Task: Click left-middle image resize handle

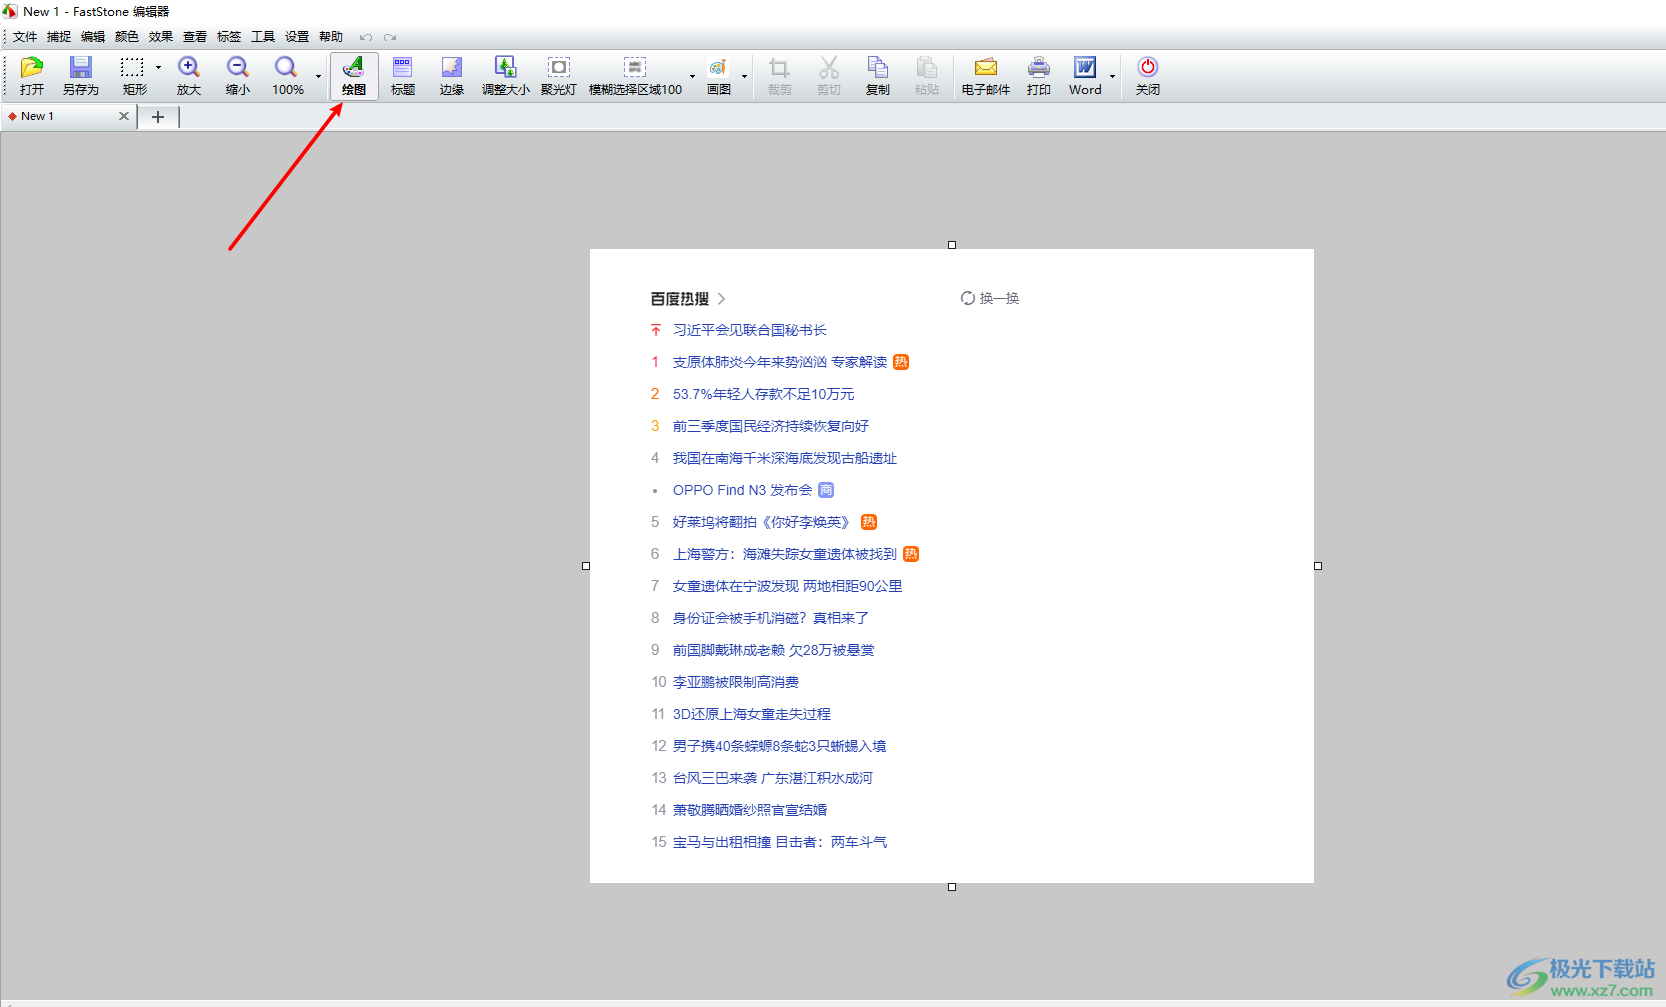Action: click(x=586, y=566)
